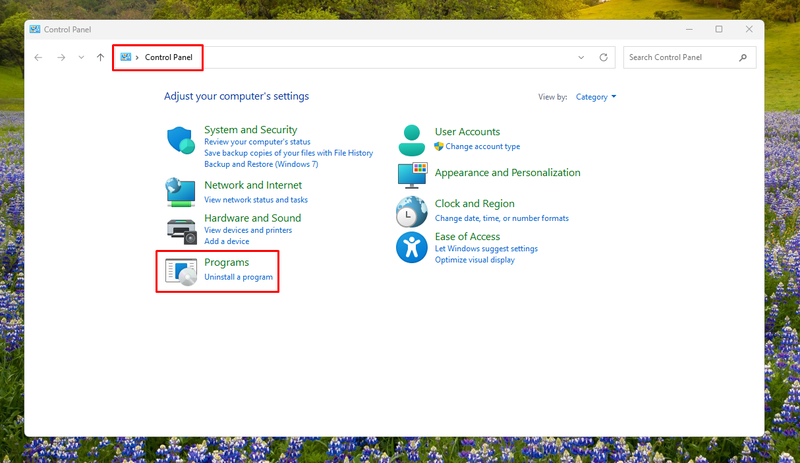Image resolution: width=800 pixels, height=463 pixels.
Task: Click the Programs category icon
Action: [181, 272]
